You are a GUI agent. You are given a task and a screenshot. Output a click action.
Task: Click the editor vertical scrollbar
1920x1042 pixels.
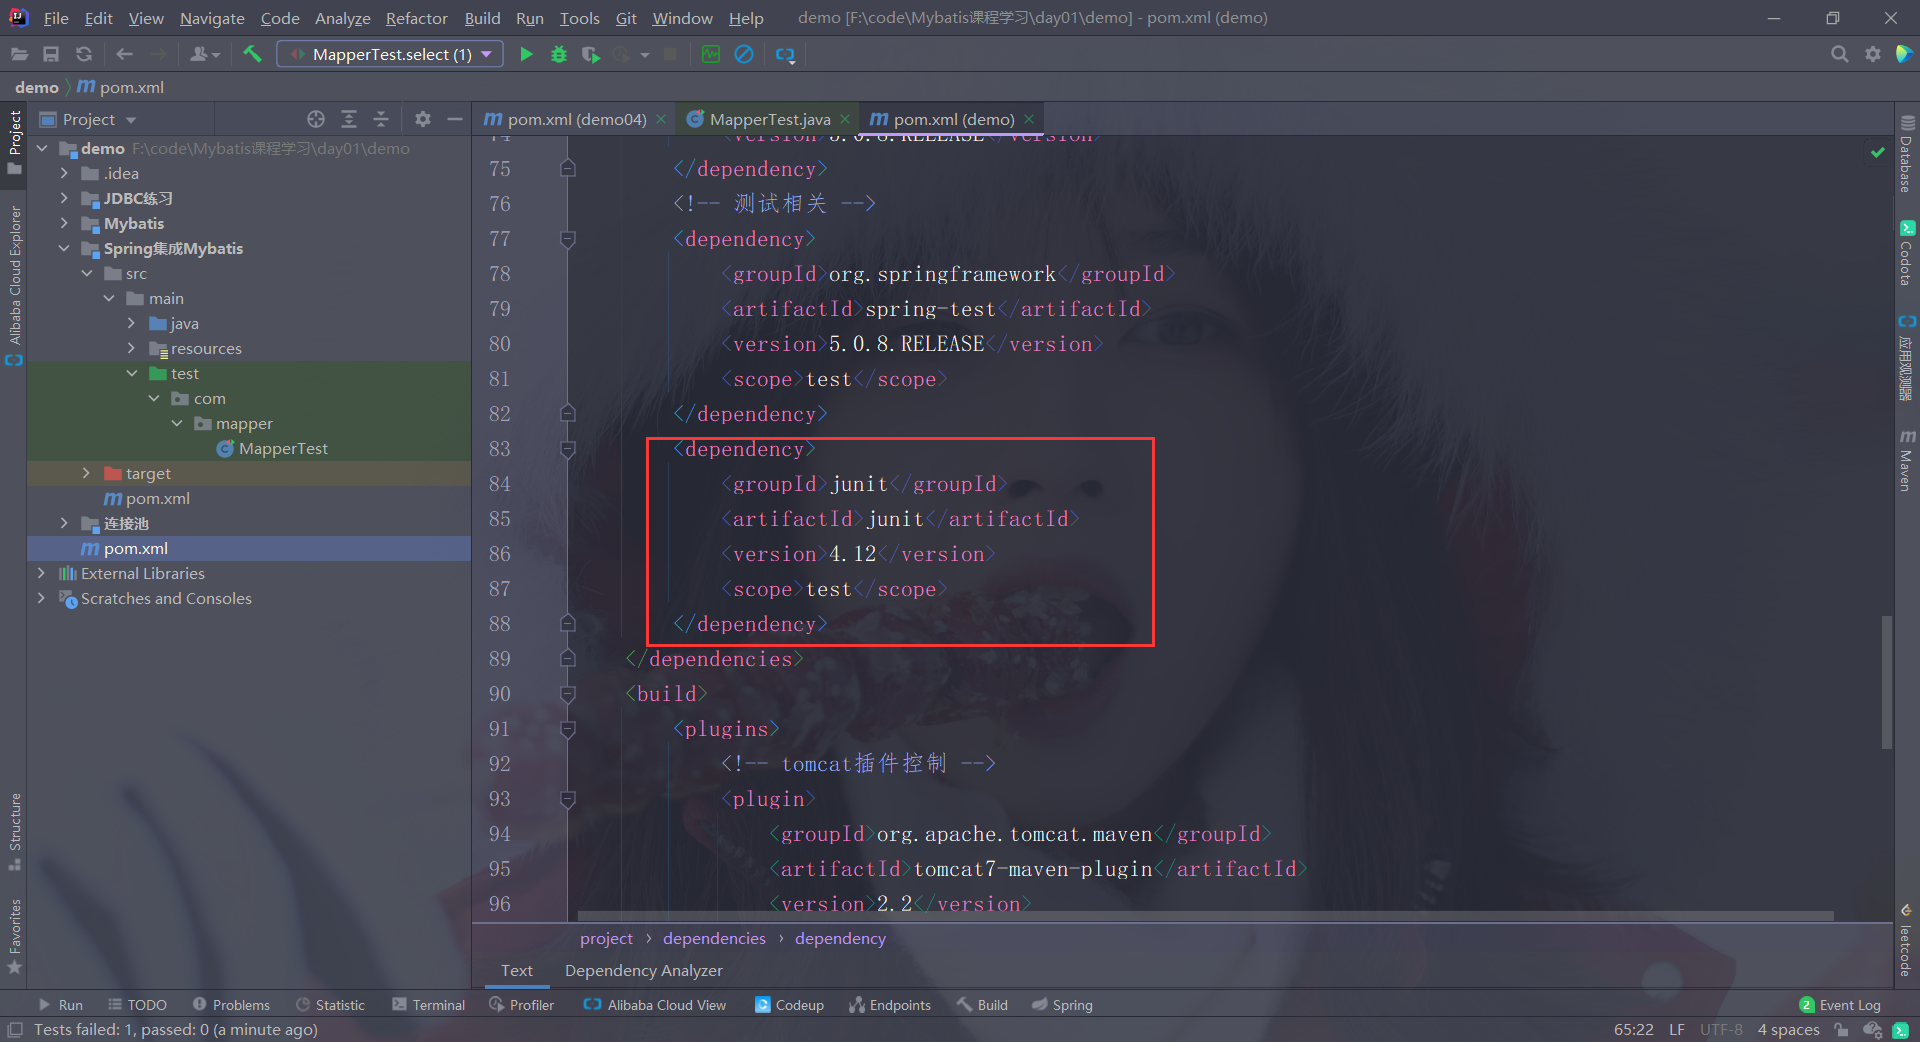pyautogui.click(x=1887, y=682)
